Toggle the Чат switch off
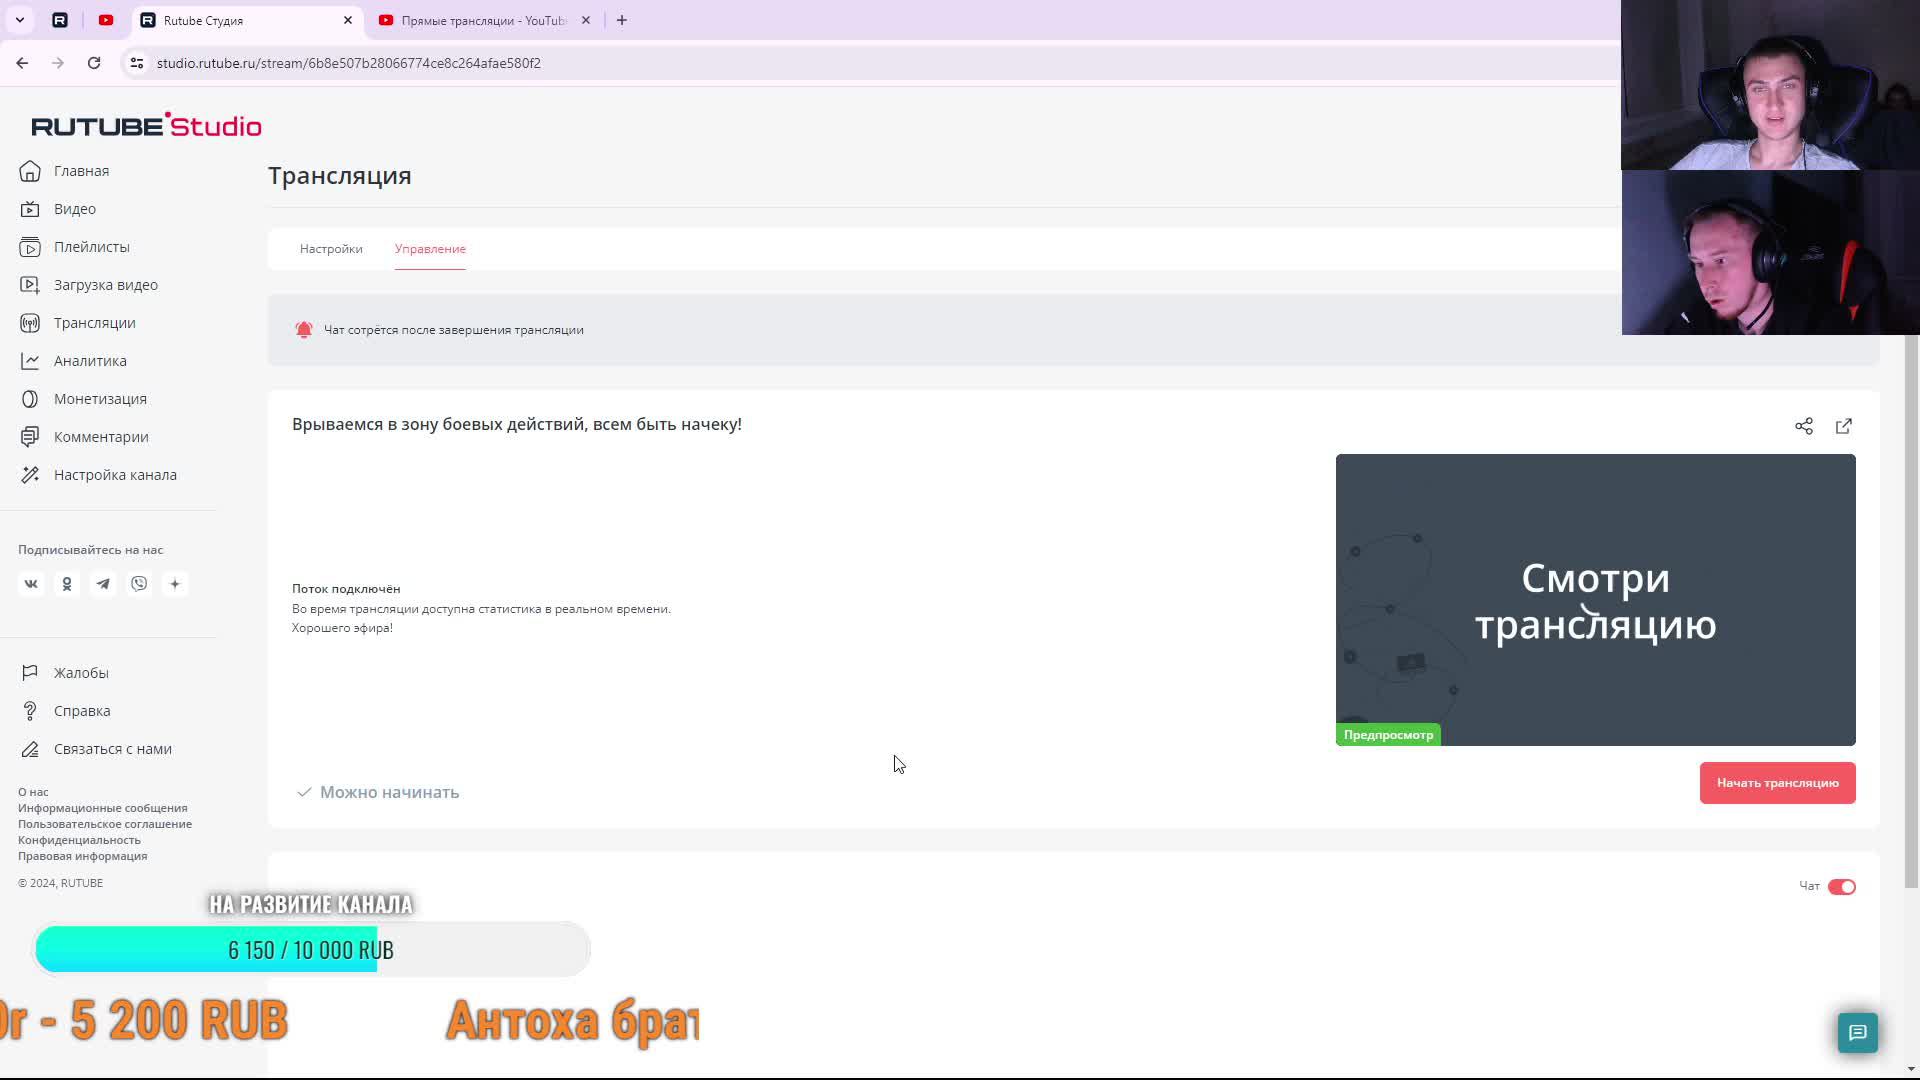The image size is (1920, 1080). pyautogui.click(x=1841, y=887)
